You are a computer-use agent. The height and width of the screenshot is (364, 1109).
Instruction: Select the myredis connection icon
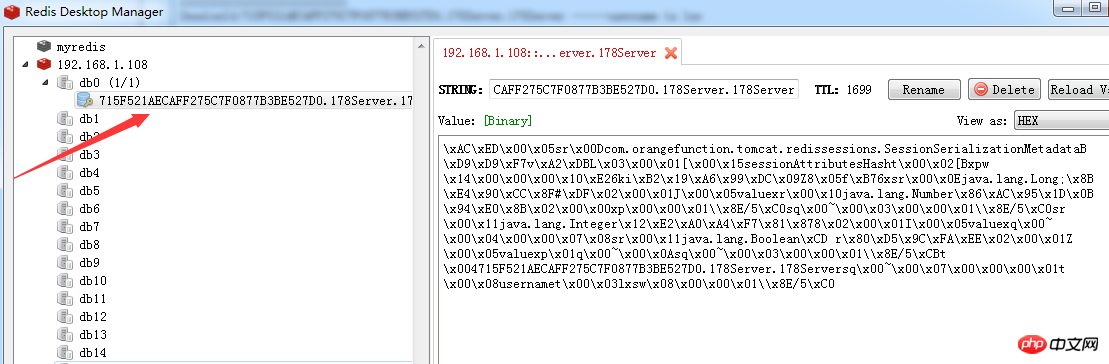[x=44, y=47]
